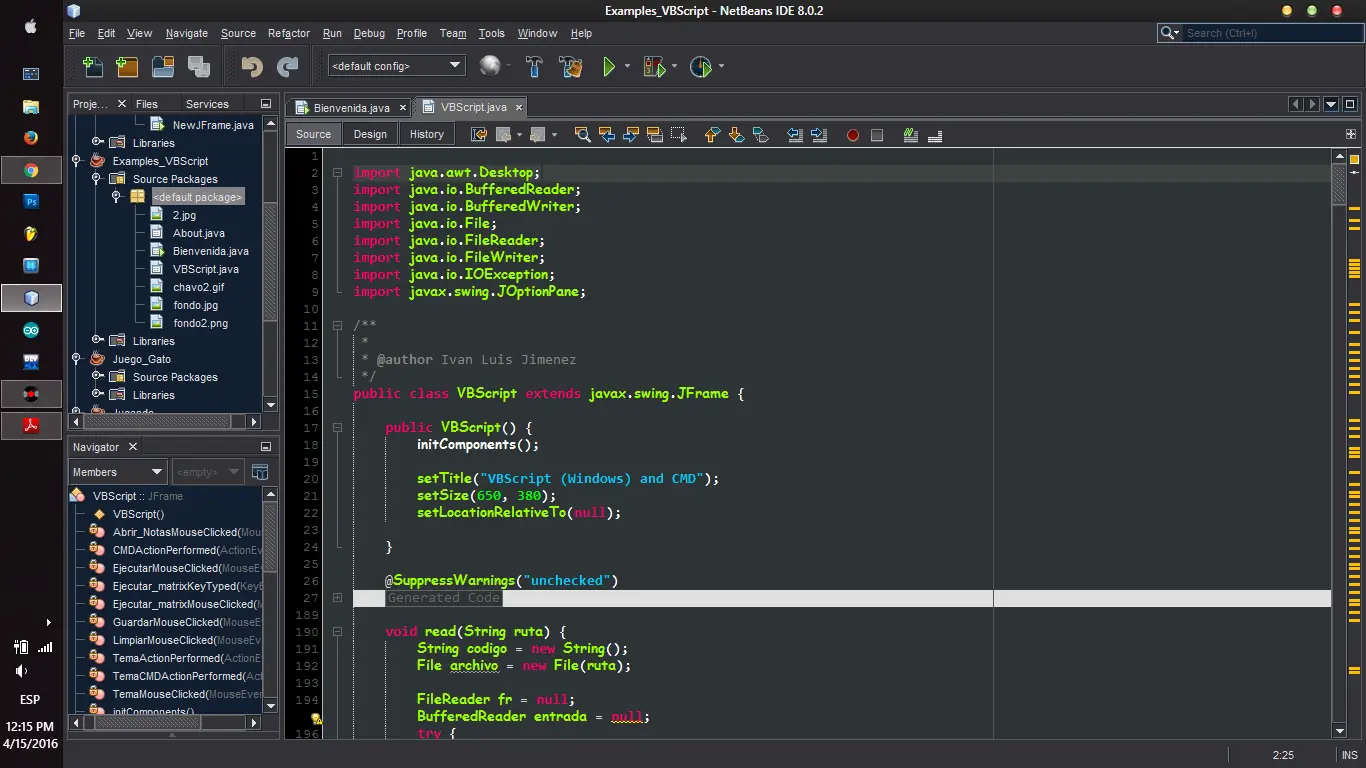Image resolution: width=1366 pixels, height=768 pixels.
Task: Click the Comment lines icon
Action: click(910, 134)
